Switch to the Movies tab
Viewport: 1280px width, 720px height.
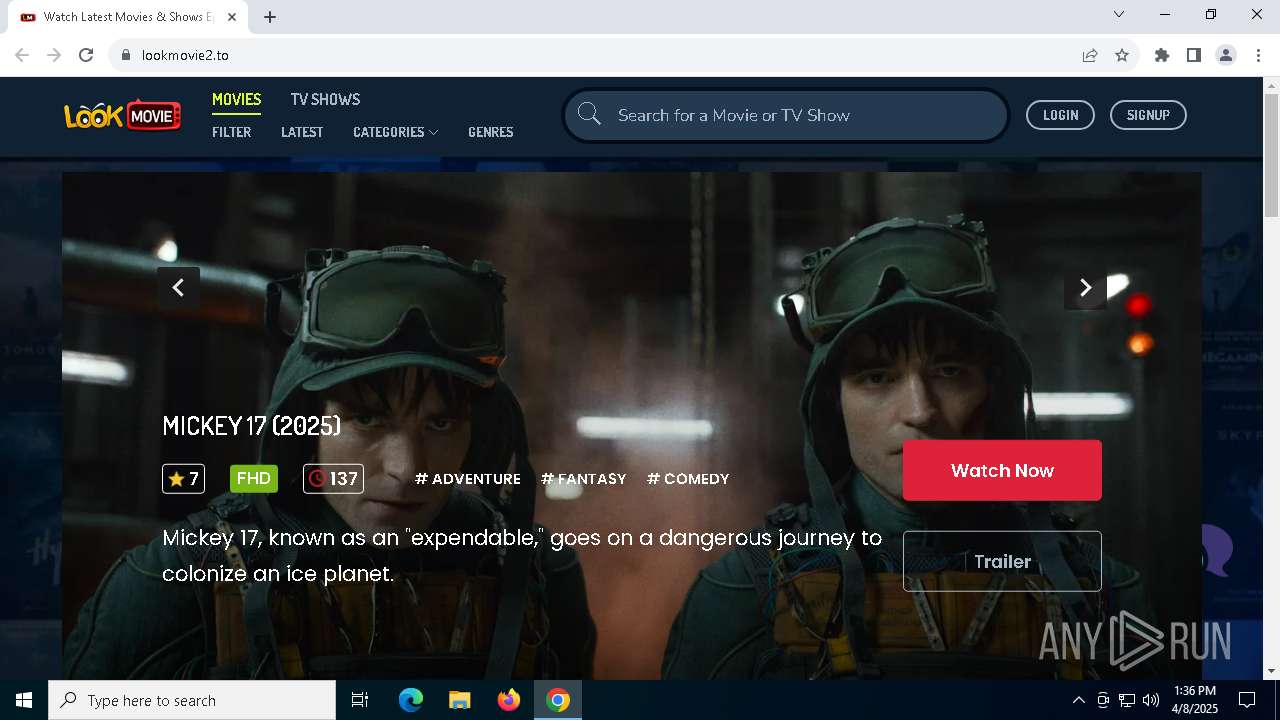pyautogui.click(x=236, y=99)
